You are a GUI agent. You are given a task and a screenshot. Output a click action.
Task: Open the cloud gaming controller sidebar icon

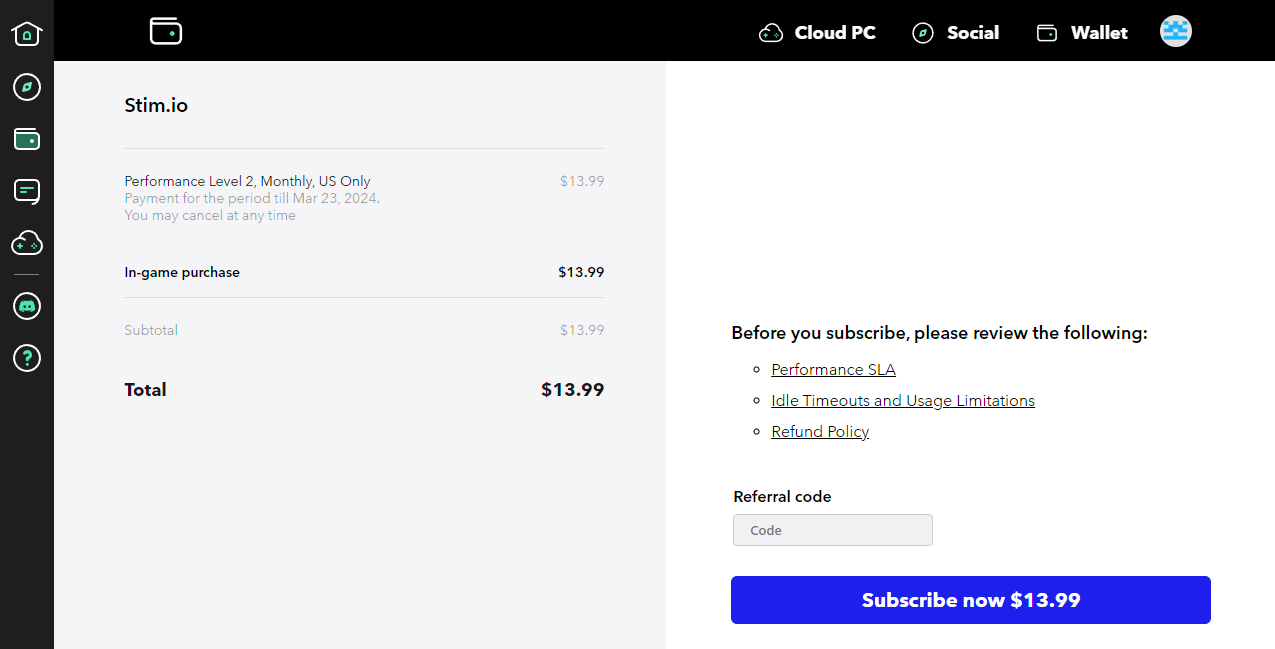pos(27,243)
